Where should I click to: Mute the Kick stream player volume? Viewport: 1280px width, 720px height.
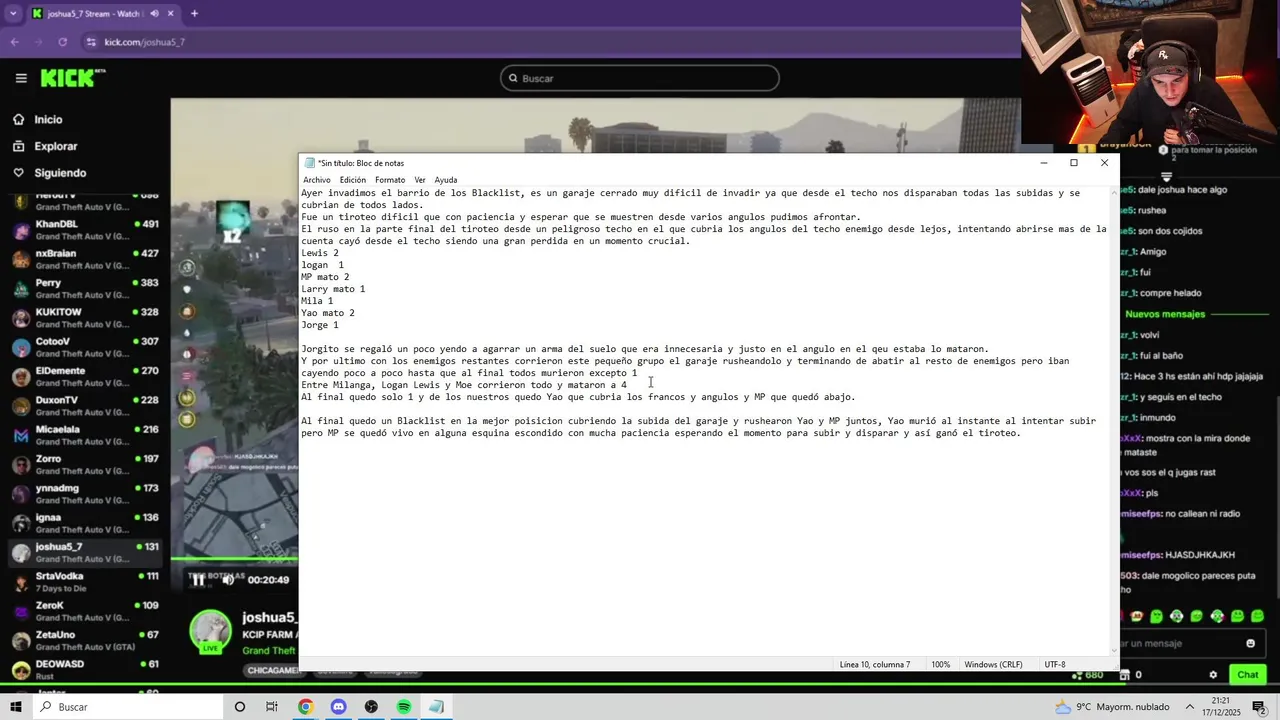(x=228, y=580)
